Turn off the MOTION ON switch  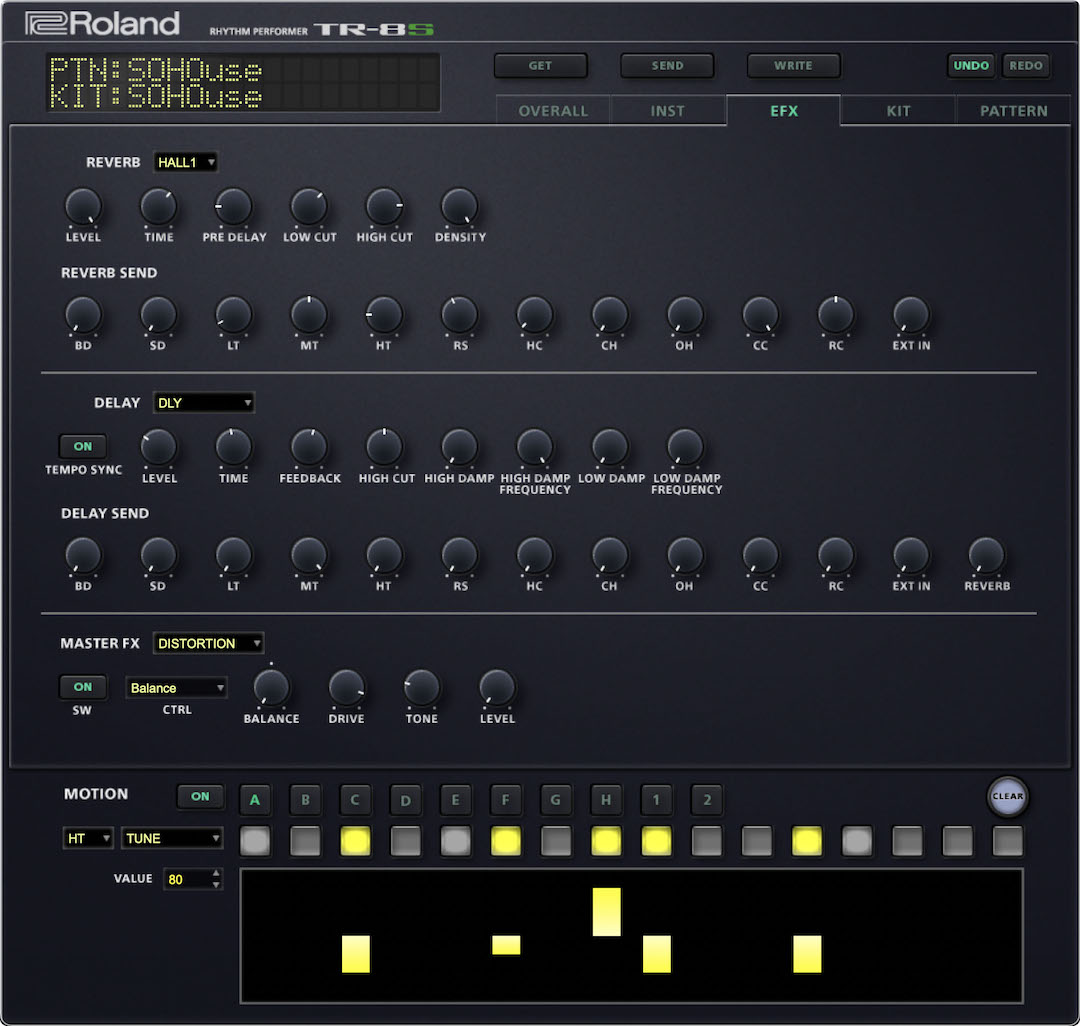tap(200, 796)
